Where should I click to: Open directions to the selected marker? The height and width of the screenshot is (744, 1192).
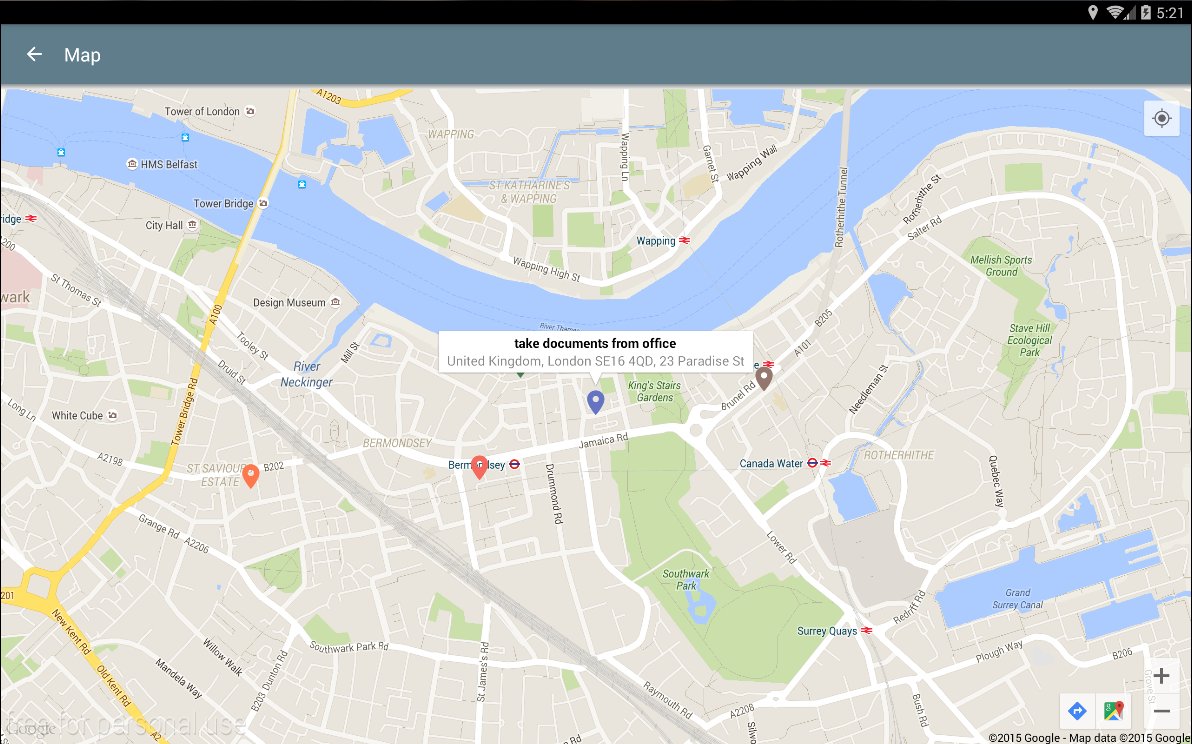click(x=1077, y=711)
